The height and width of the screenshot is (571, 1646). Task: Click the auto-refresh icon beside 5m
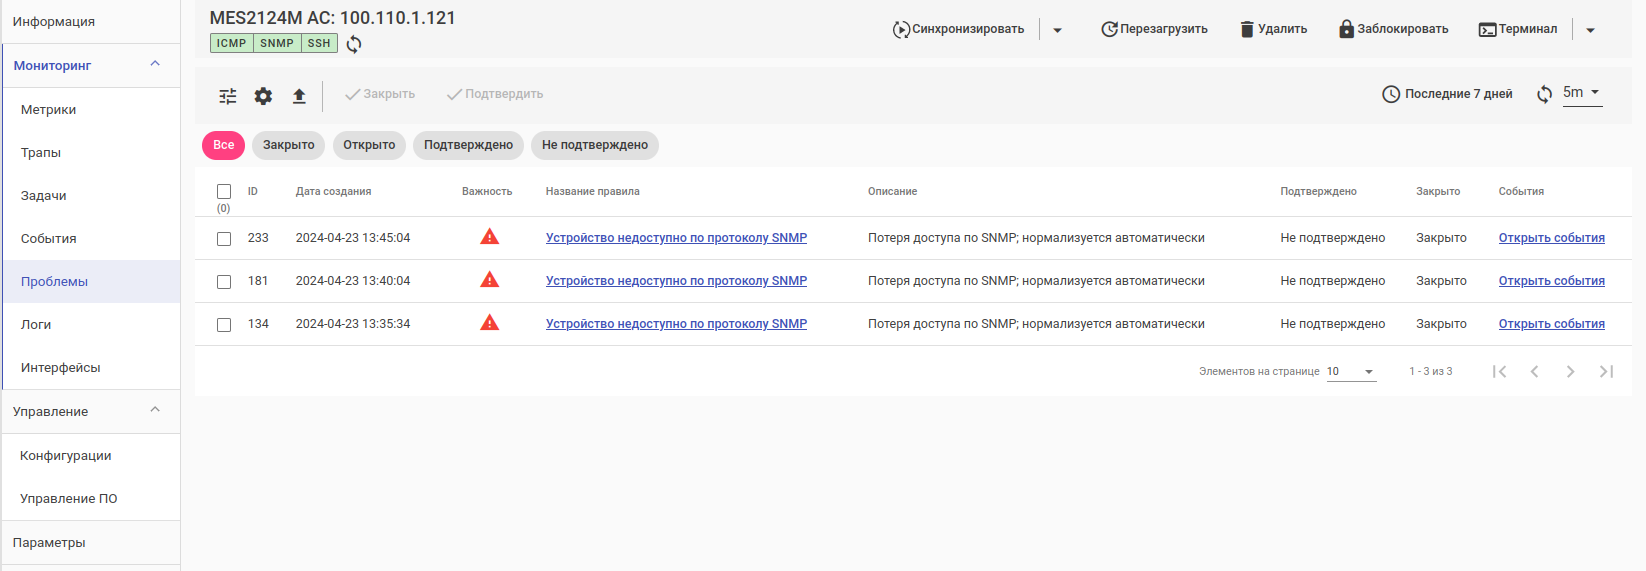tap(1545, 94)
